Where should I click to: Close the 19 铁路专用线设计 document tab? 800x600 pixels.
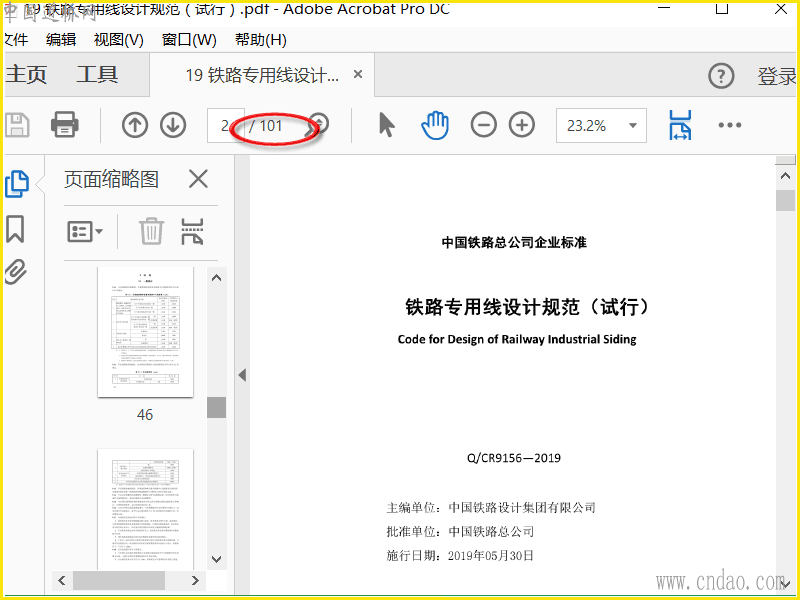click(358, 74)
